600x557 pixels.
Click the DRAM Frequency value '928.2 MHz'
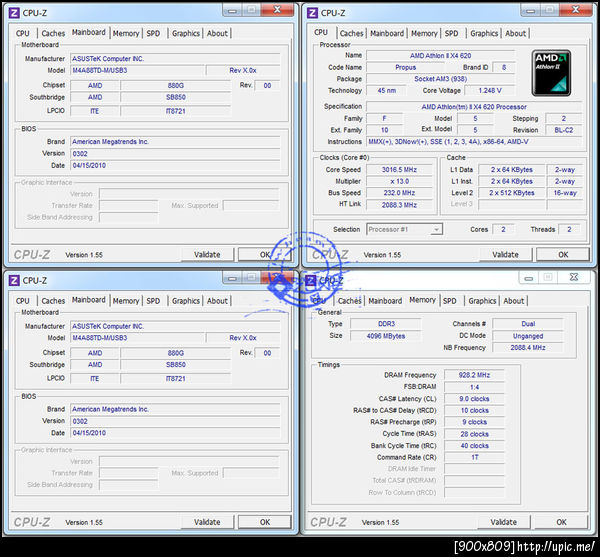point(474,375)
